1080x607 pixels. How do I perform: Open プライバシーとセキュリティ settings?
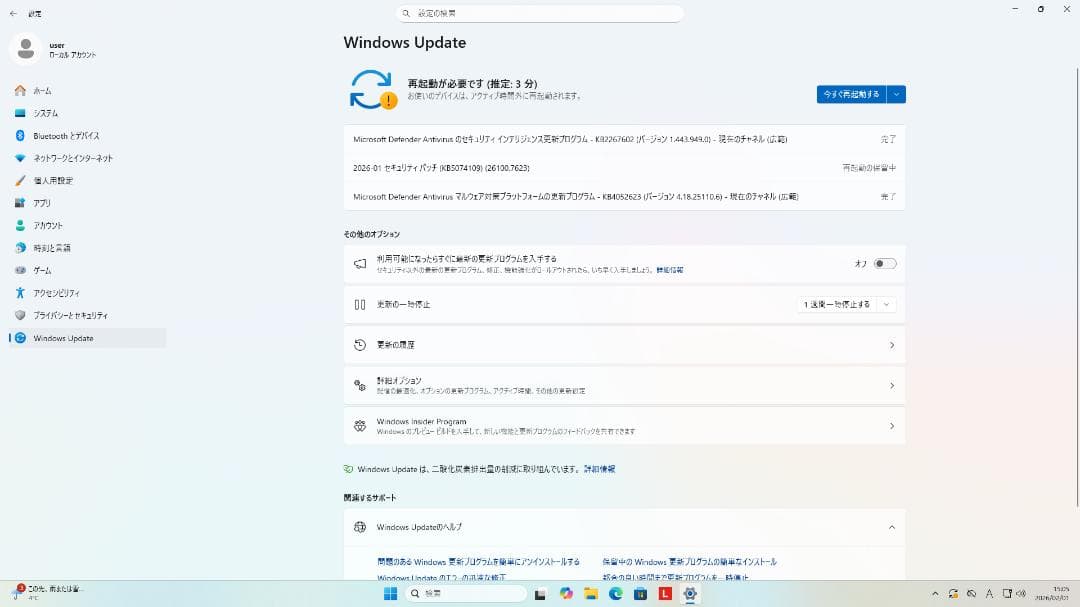(x=73, y=315)
